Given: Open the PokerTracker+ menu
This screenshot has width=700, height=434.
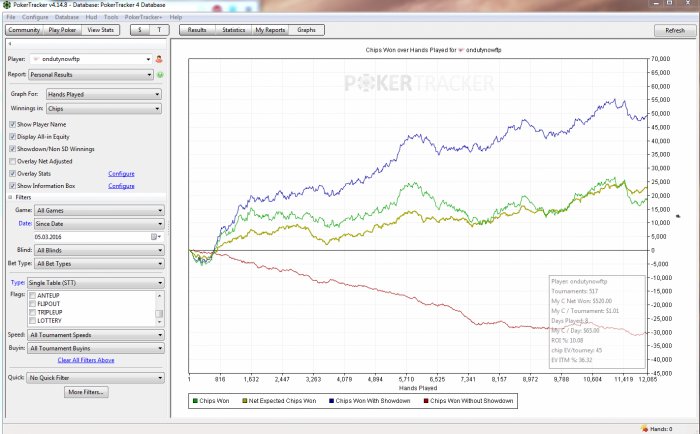Looking at the screenshot, I should pyautogui.click(x=143, y=17).
